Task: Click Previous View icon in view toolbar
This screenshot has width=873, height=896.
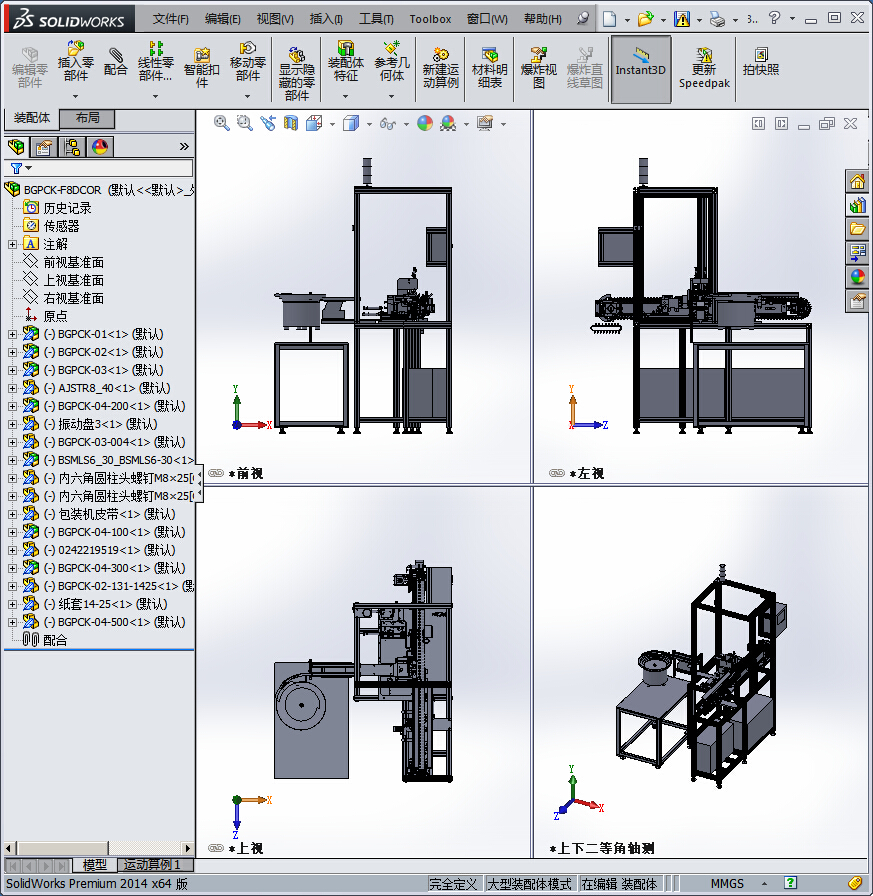Action: coord(268,123)
